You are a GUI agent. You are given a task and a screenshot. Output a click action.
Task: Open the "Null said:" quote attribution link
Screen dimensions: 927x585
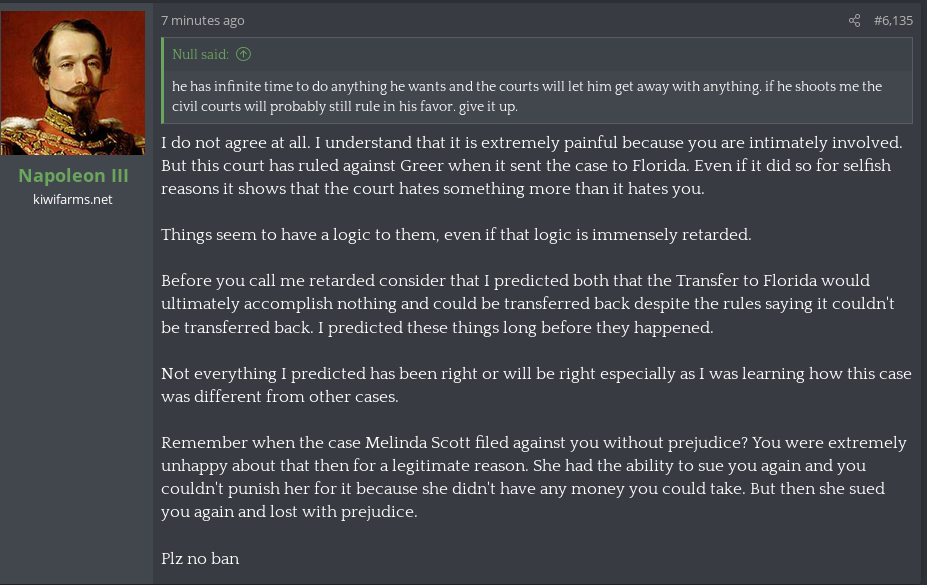200,54
